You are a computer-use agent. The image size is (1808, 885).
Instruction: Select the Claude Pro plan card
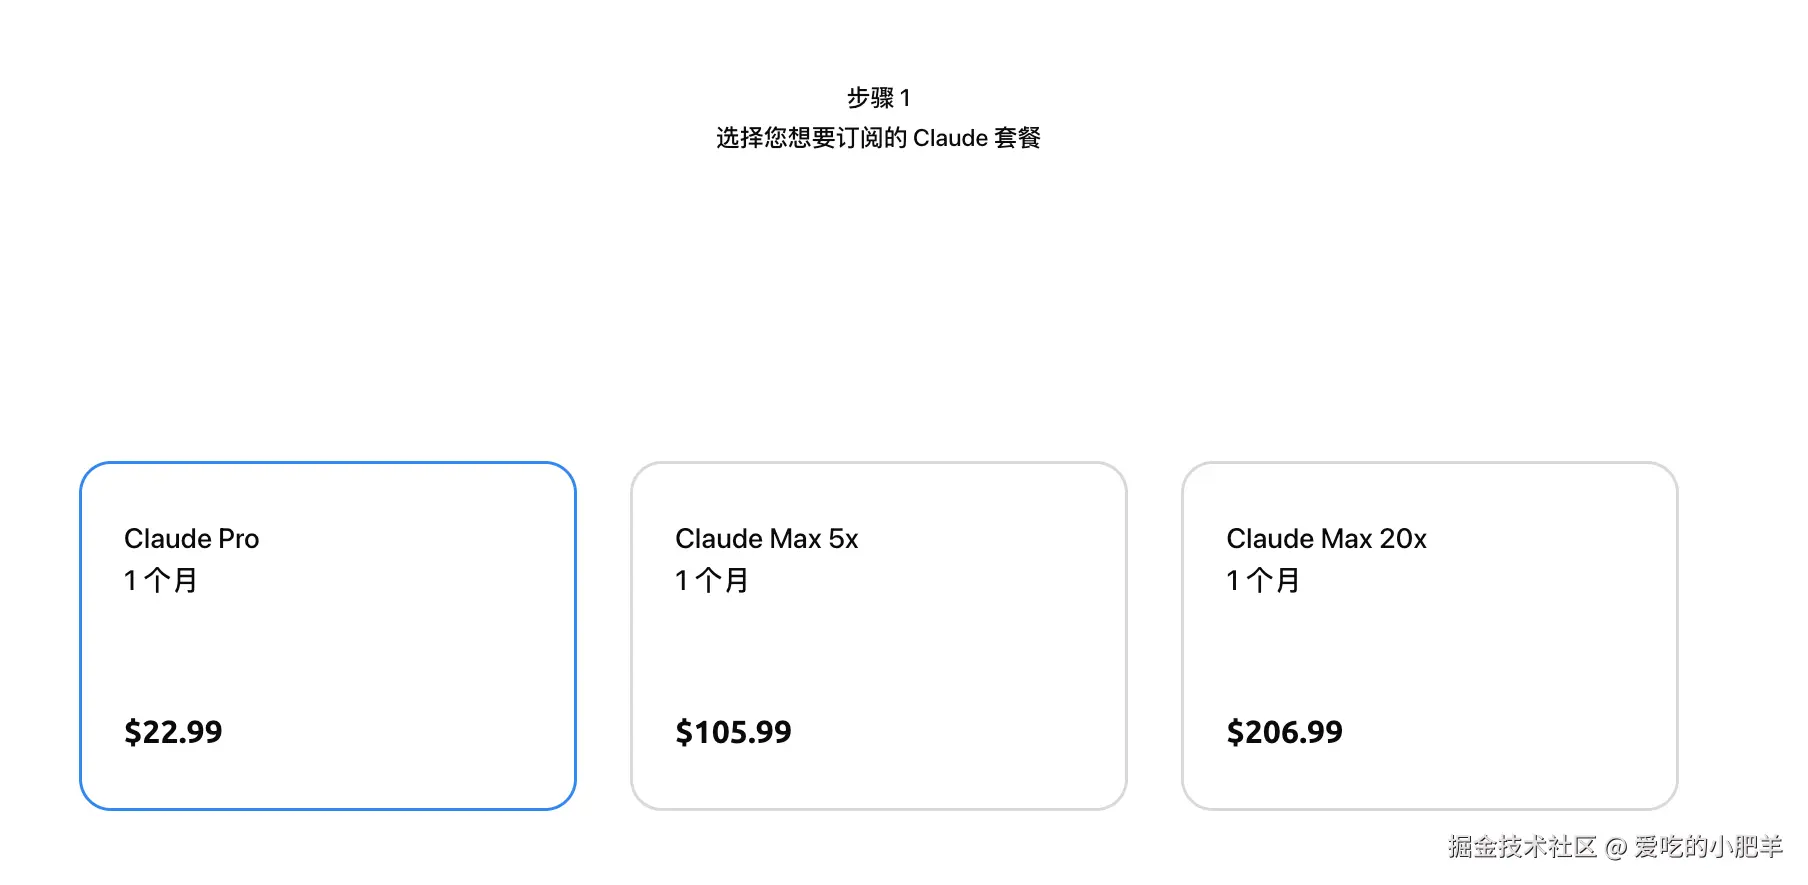[x=328, y=636]
